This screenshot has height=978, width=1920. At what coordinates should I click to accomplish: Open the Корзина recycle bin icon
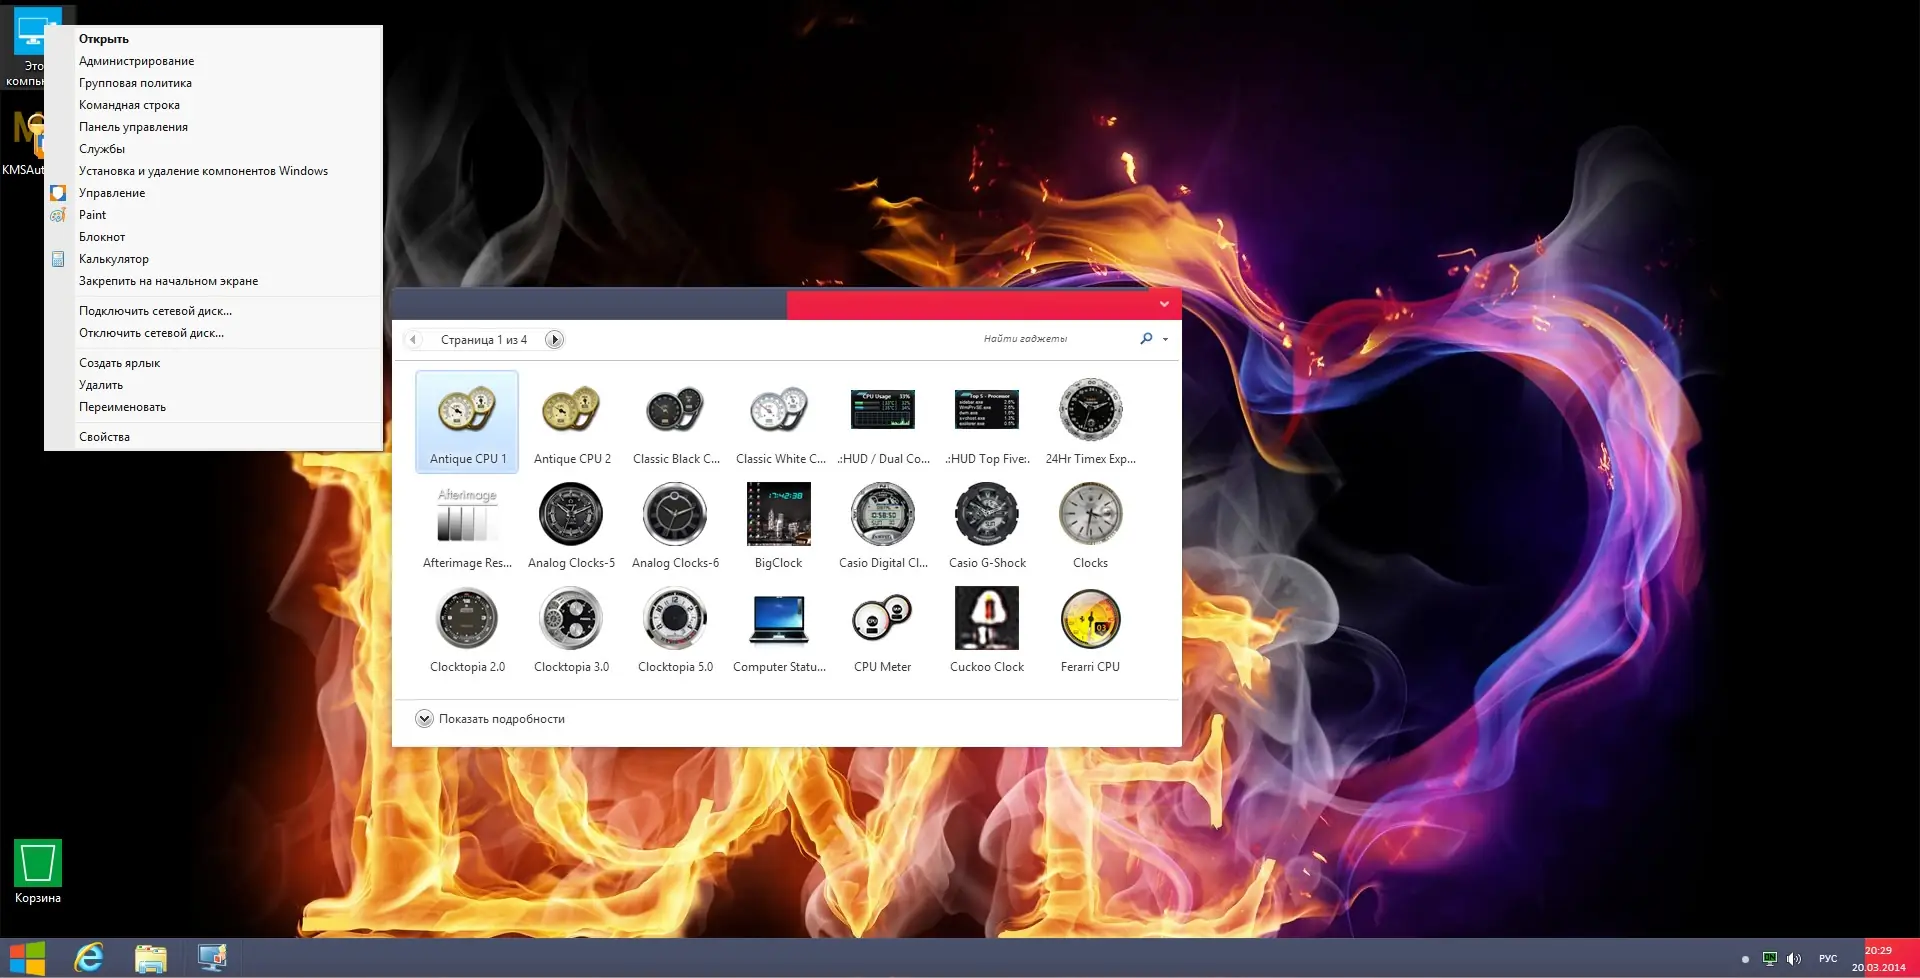tap(38, 872)
